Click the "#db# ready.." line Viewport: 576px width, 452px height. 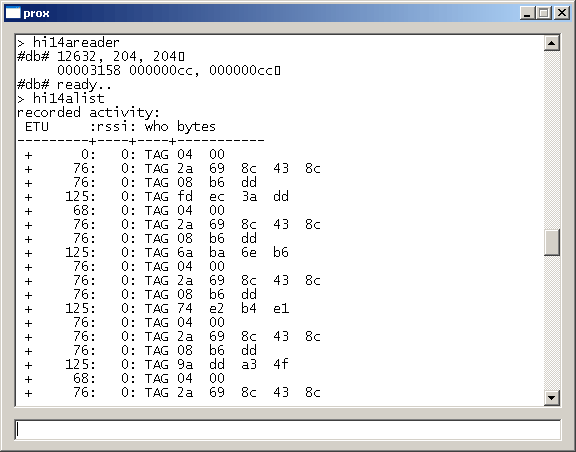point(64,85)
